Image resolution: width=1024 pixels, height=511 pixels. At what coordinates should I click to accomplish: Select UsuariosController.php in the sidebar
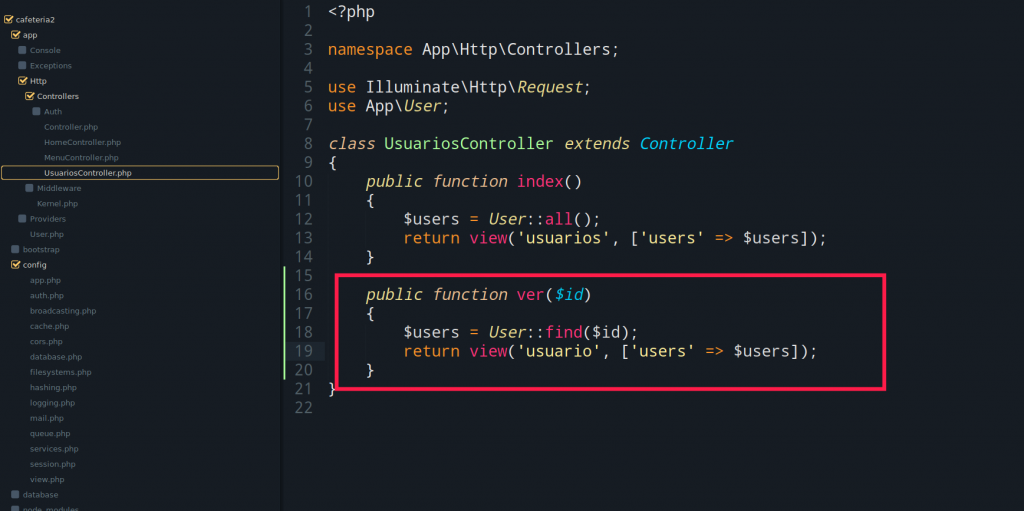(x=87, y=173)
